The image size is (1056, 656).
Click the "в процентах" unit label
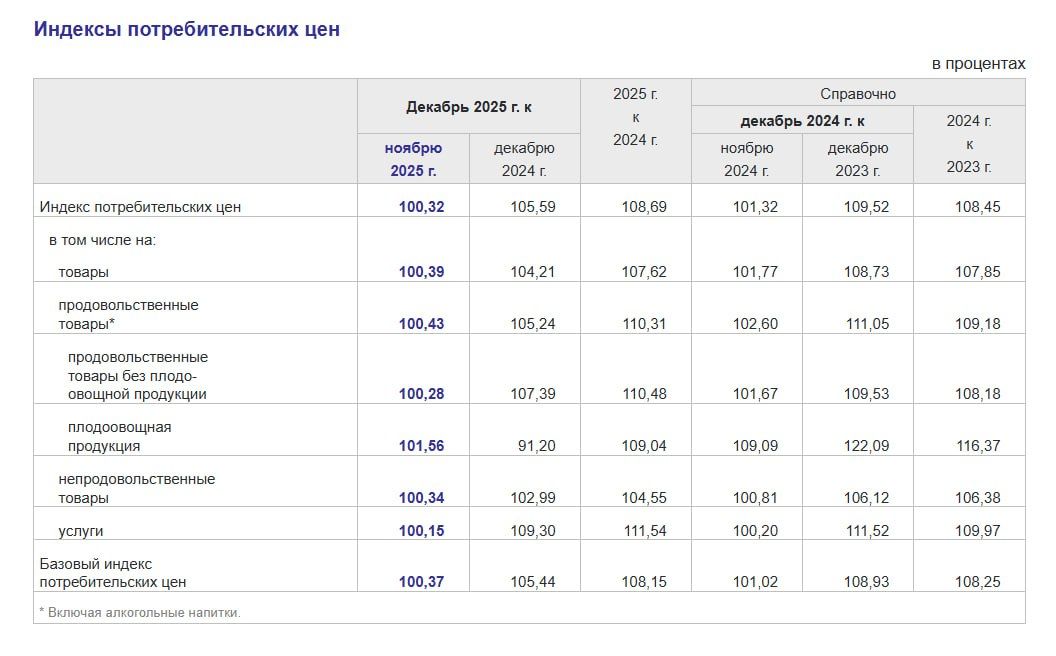coord(978,63)
